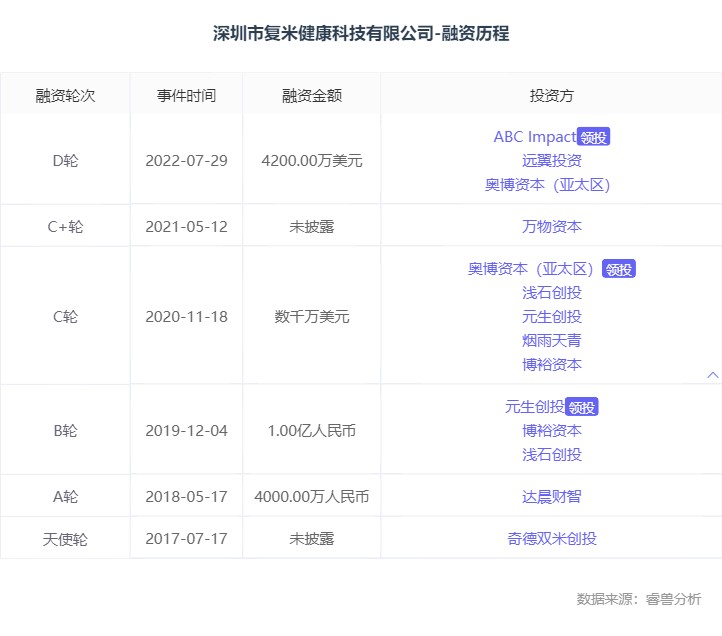The image size is (722, 636).
Task: Open 博裕资本 link in C轮 row
Action: pyautogui.click(x=552, y=365)
